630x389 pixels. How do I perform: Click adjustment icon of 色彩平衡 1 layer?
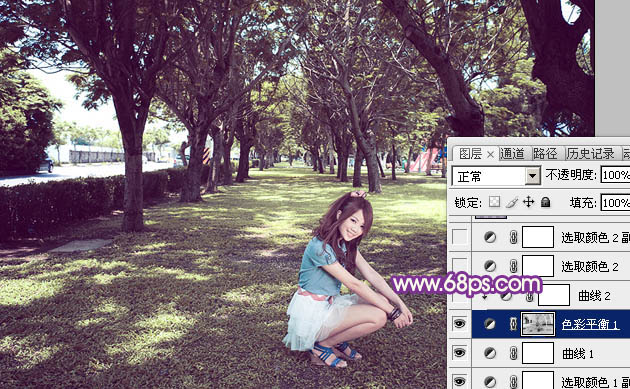(x=490, y=323)
